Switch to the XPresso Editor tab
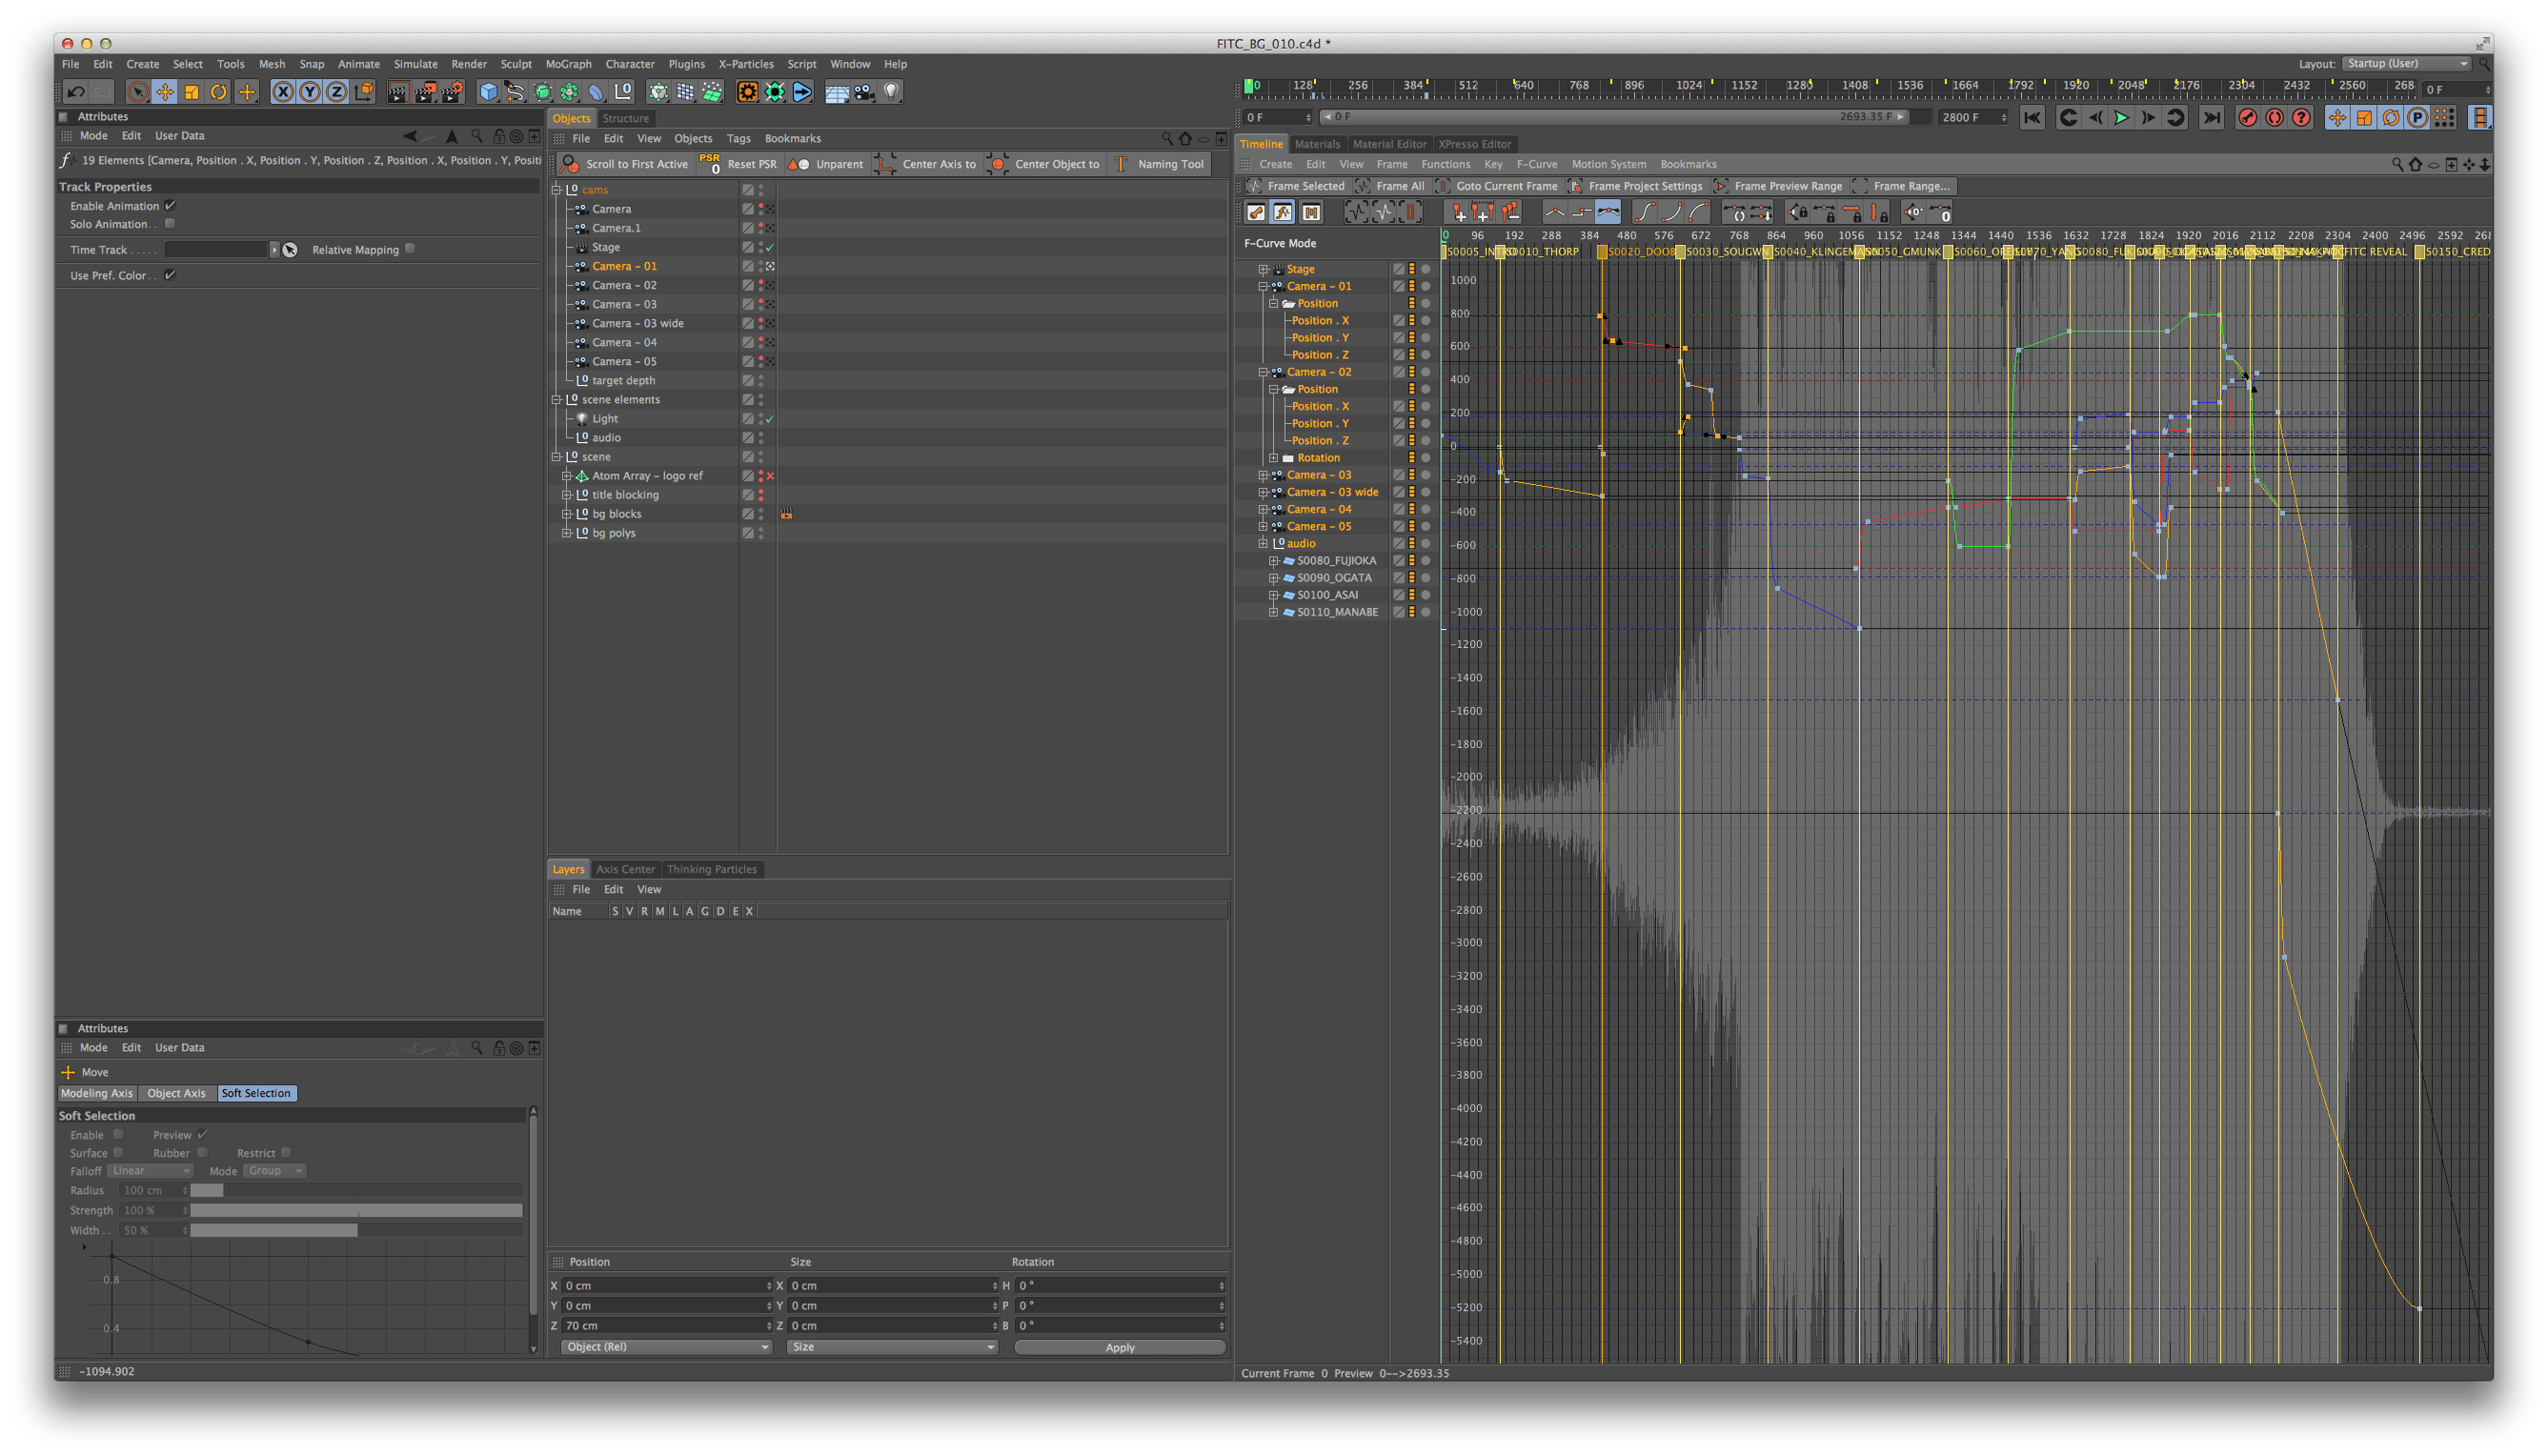This screenshot has height=1456, width=2548. pyautogui.click(x=1474, y=144)
